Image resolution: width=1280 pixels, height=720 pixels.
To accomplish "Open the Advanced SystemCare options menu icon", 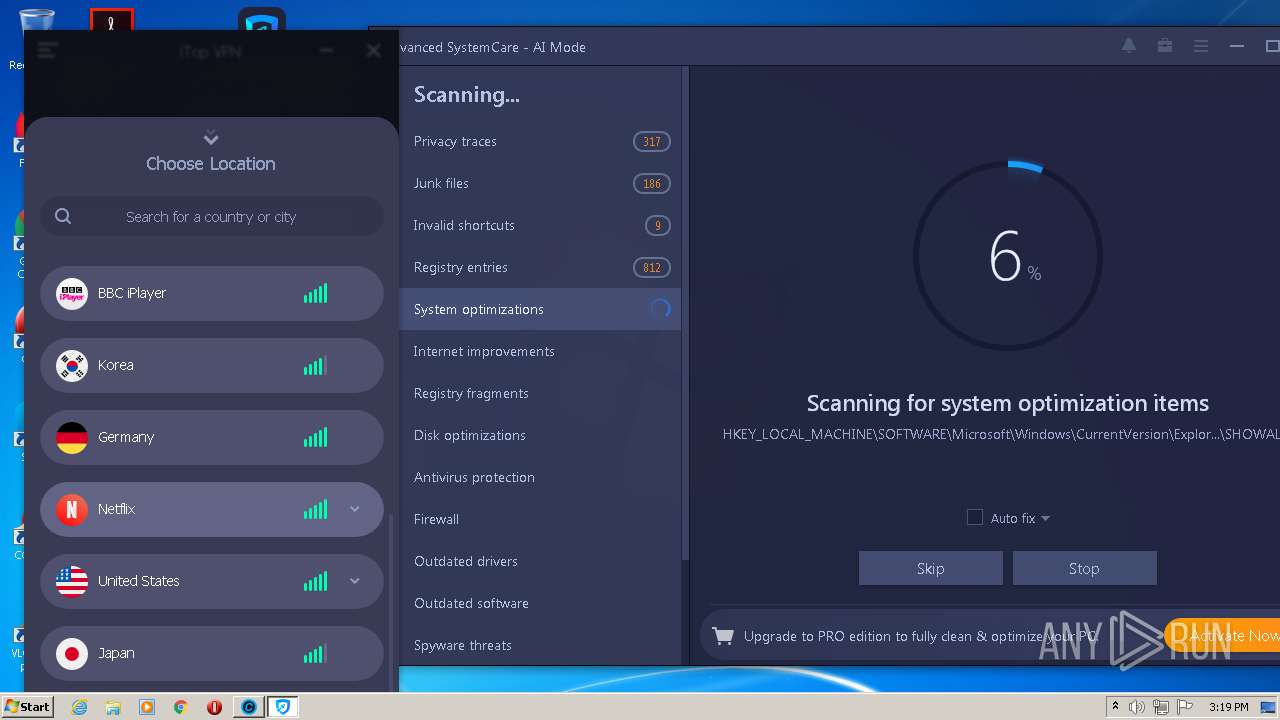I will coord(1201,46).
